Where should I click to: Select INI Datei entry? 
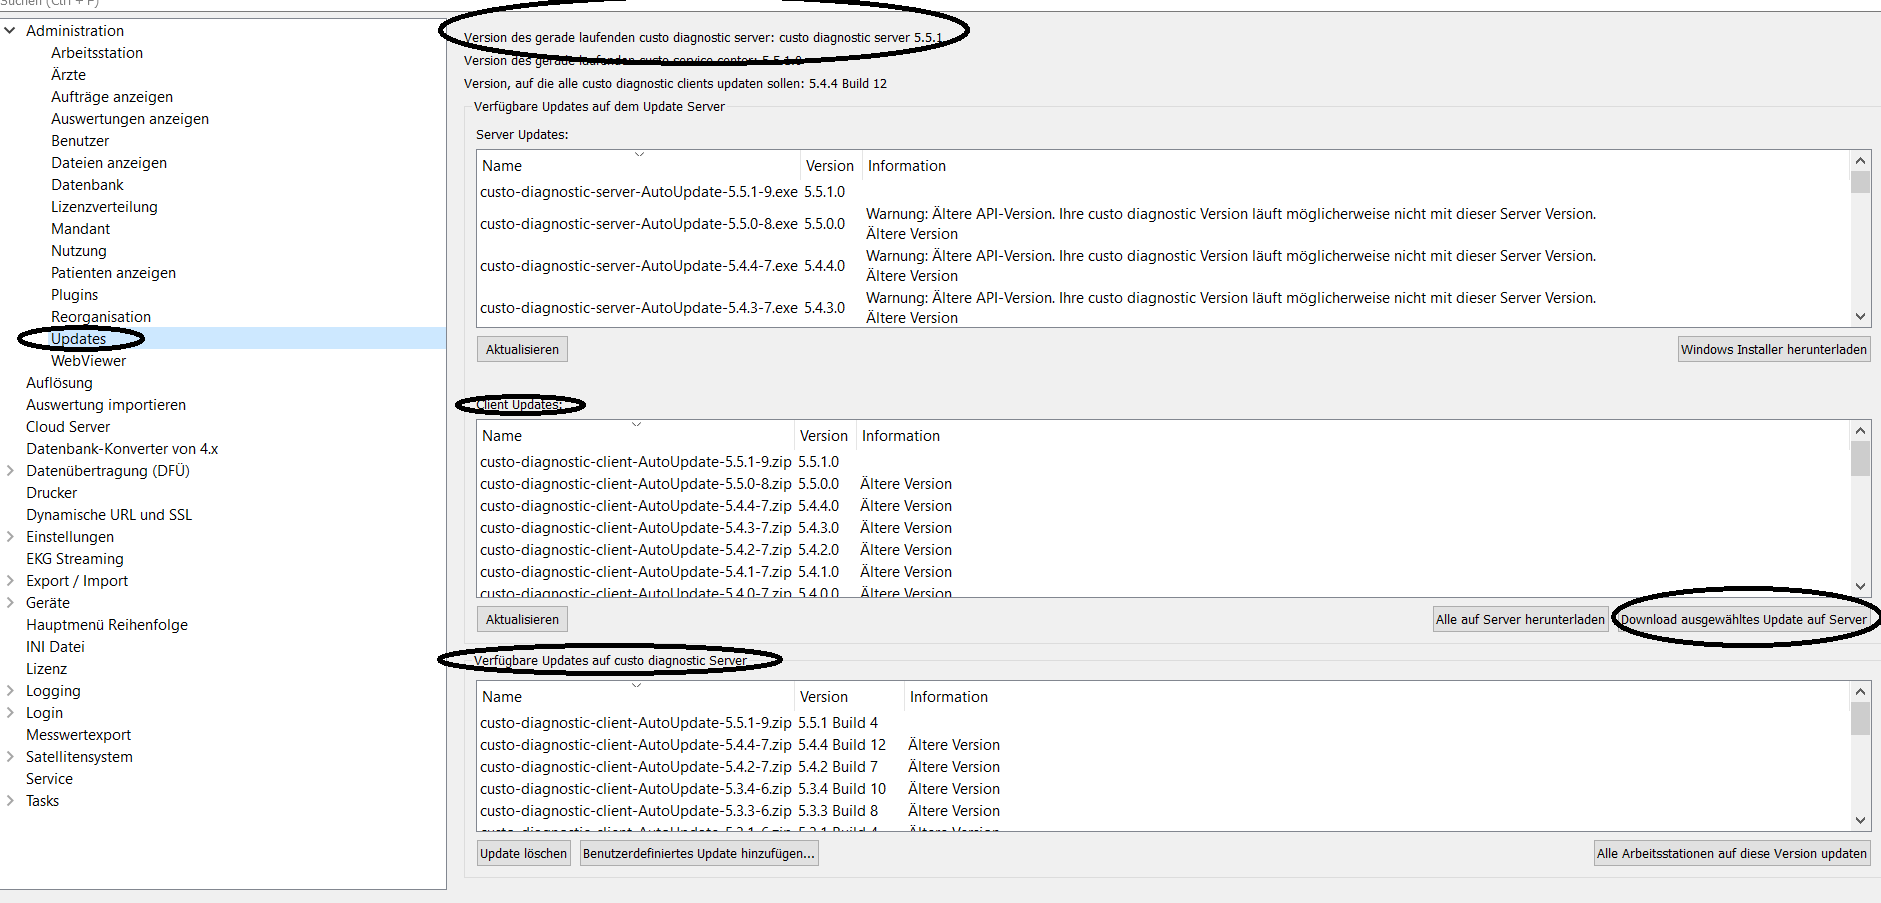click(55, 647)
